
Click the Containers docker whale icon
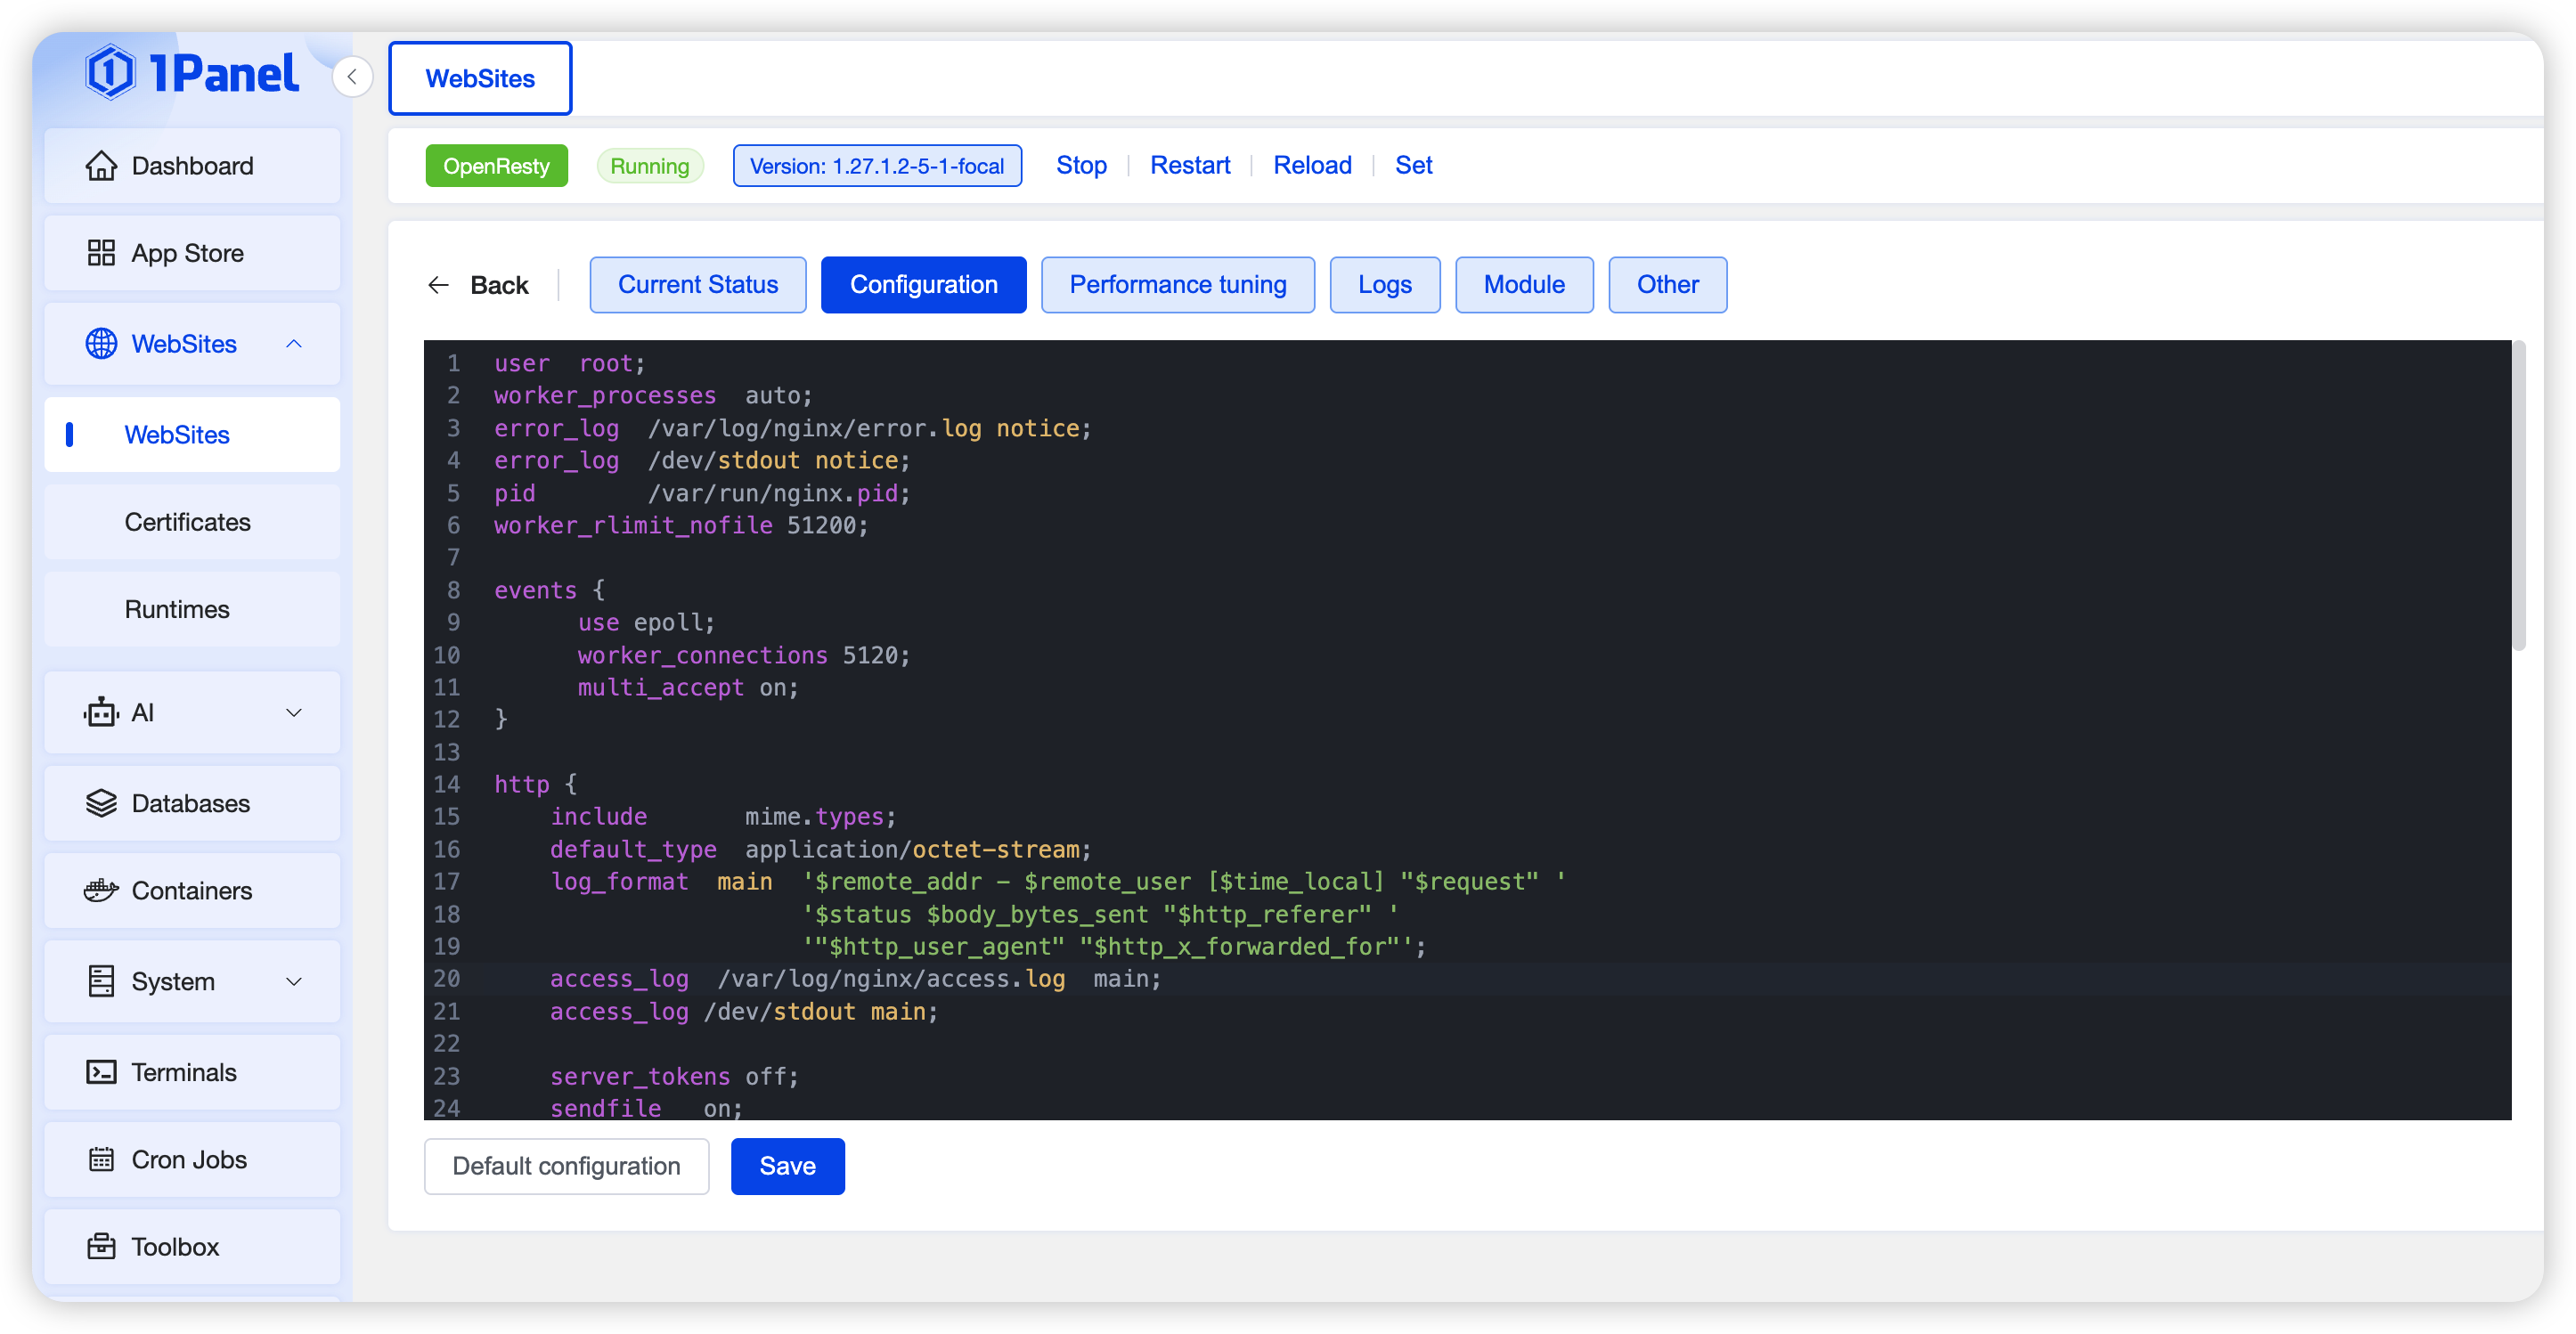101,891
